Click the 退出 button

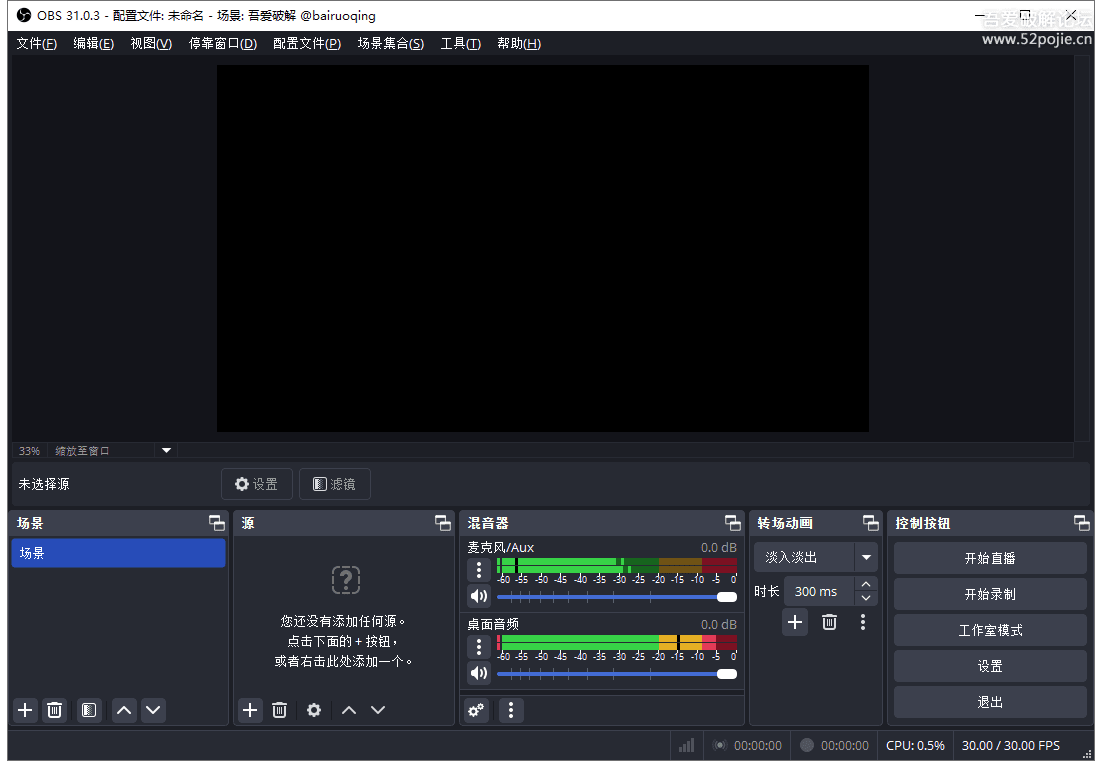click(990, 702)
